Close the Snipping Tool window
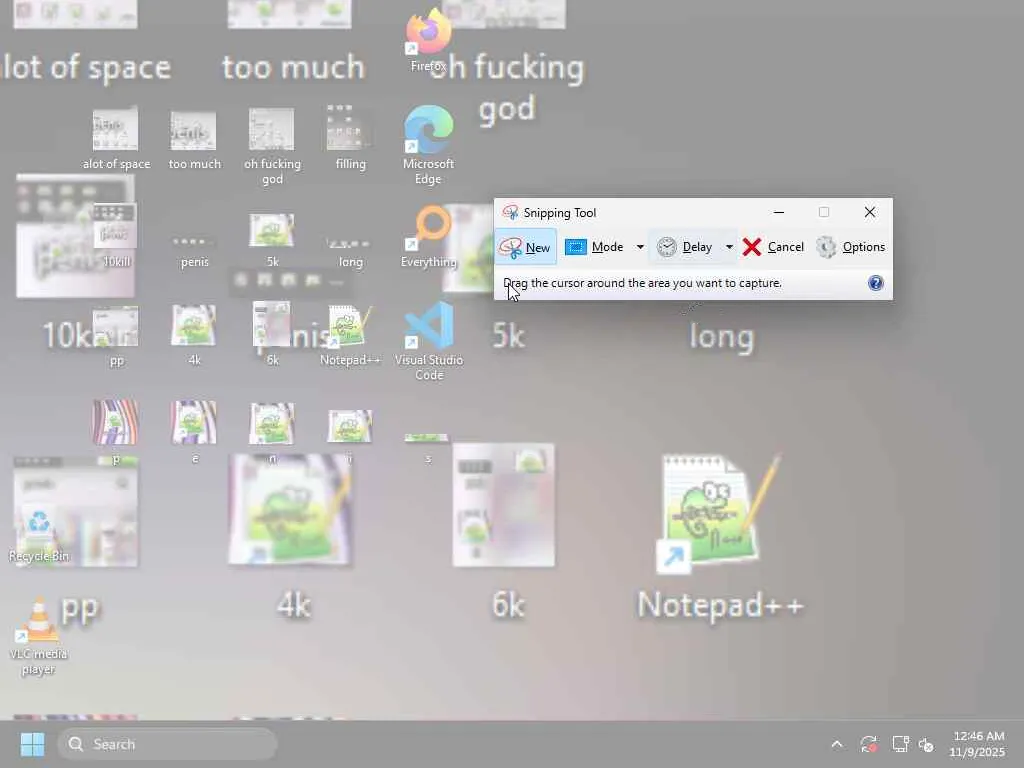Image resolution: width=1024 pixels, height=768 pixels. (x=869, y=212)
